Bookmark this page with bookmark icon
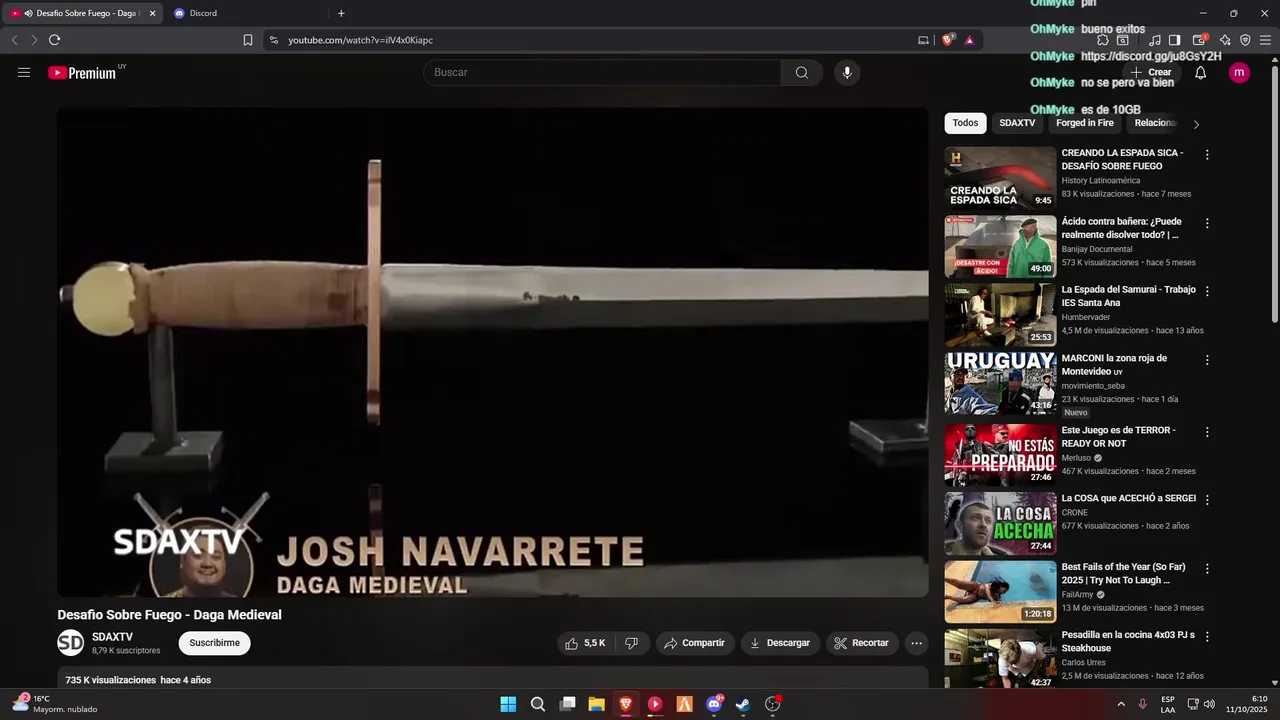The image size is (1280, 720). click(248, 40)
